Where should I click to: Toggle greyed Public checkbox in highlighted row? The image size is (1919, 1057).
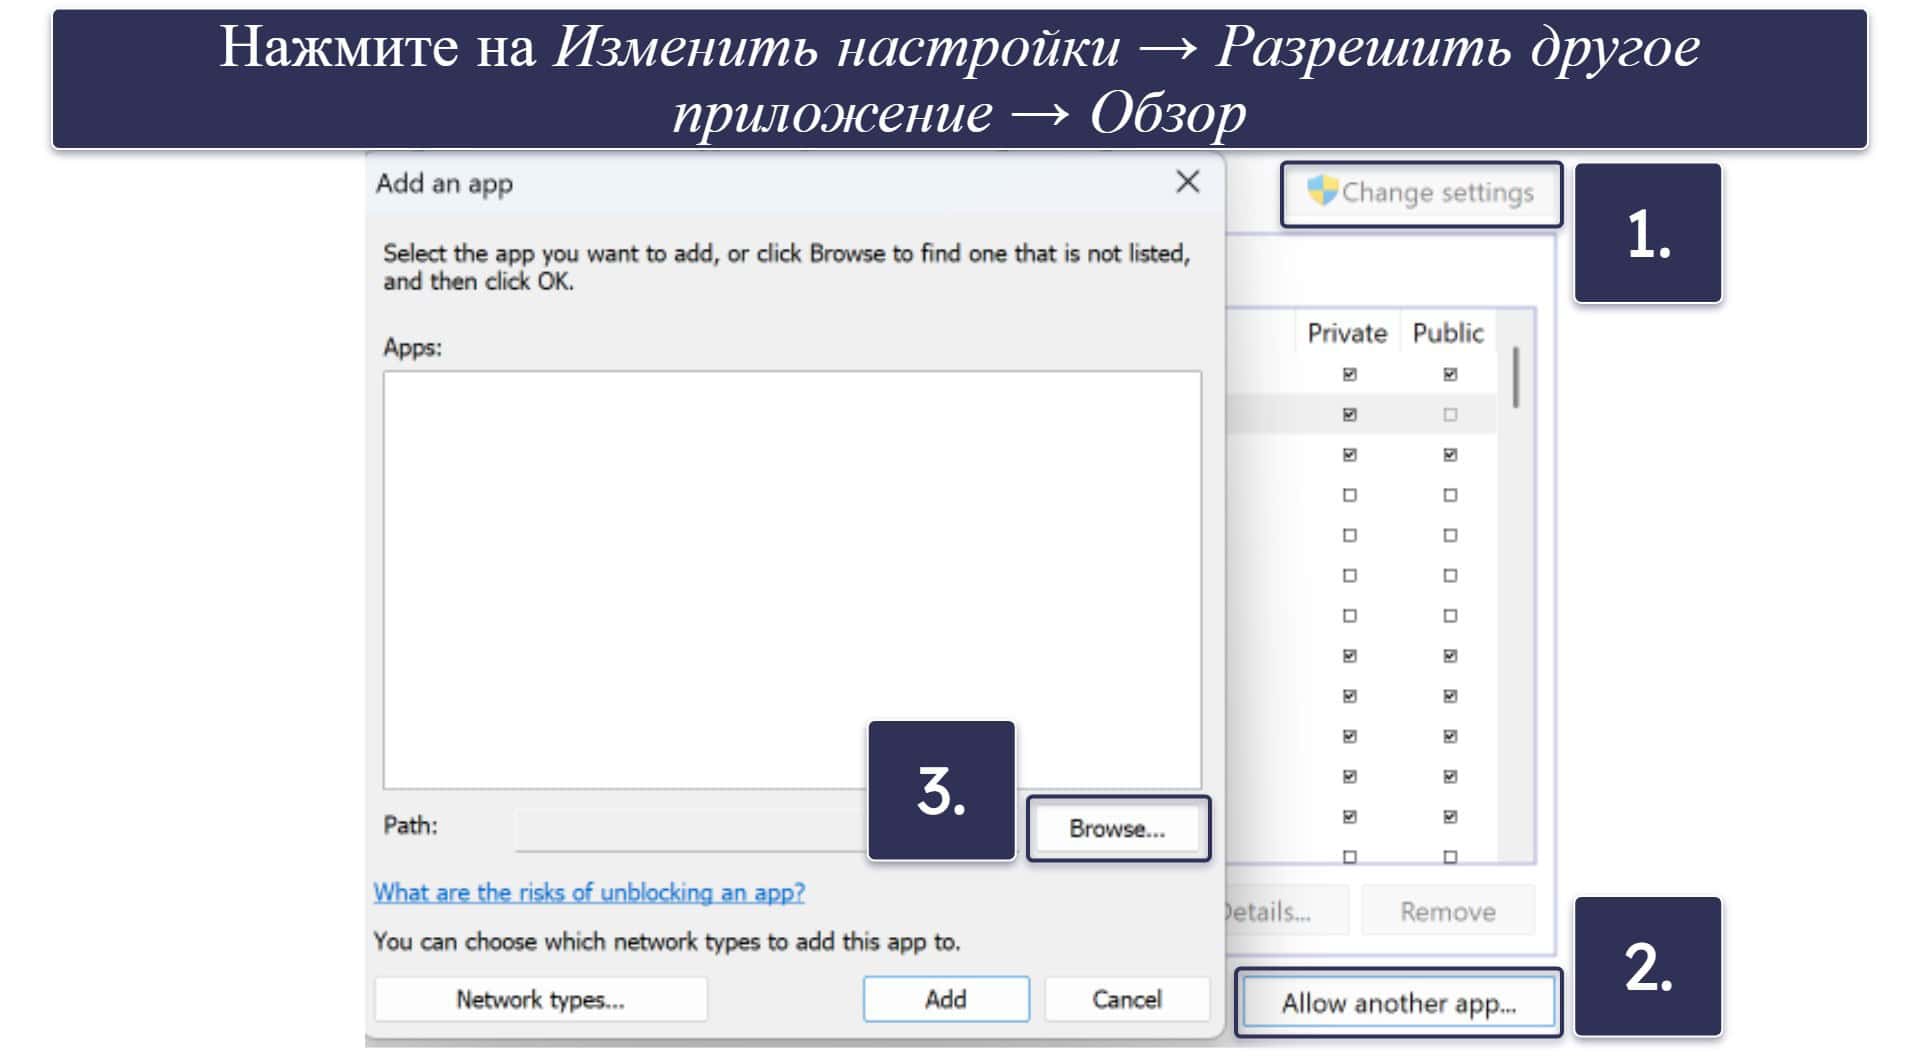click(x=1450, y=414)
